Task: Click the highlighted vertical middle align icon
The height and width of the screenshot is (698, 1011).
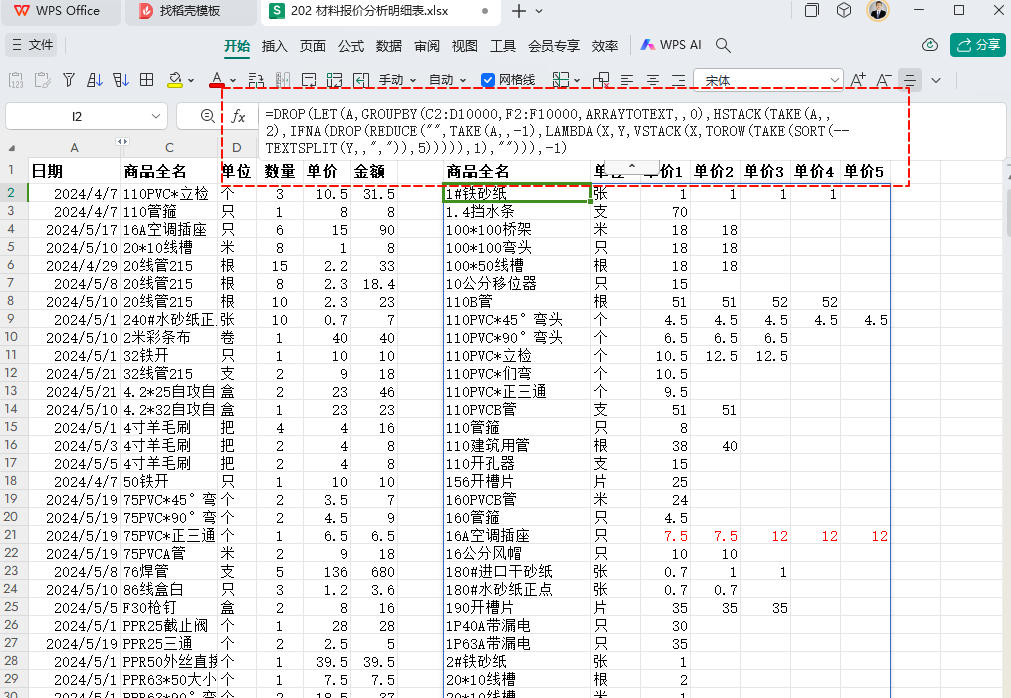Action: pos(910,80)
